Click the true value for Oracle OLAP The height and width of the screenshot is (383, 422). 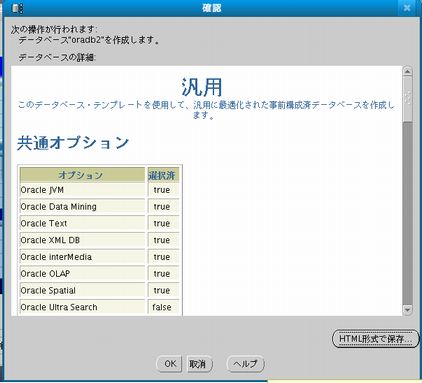coord(163,274)
